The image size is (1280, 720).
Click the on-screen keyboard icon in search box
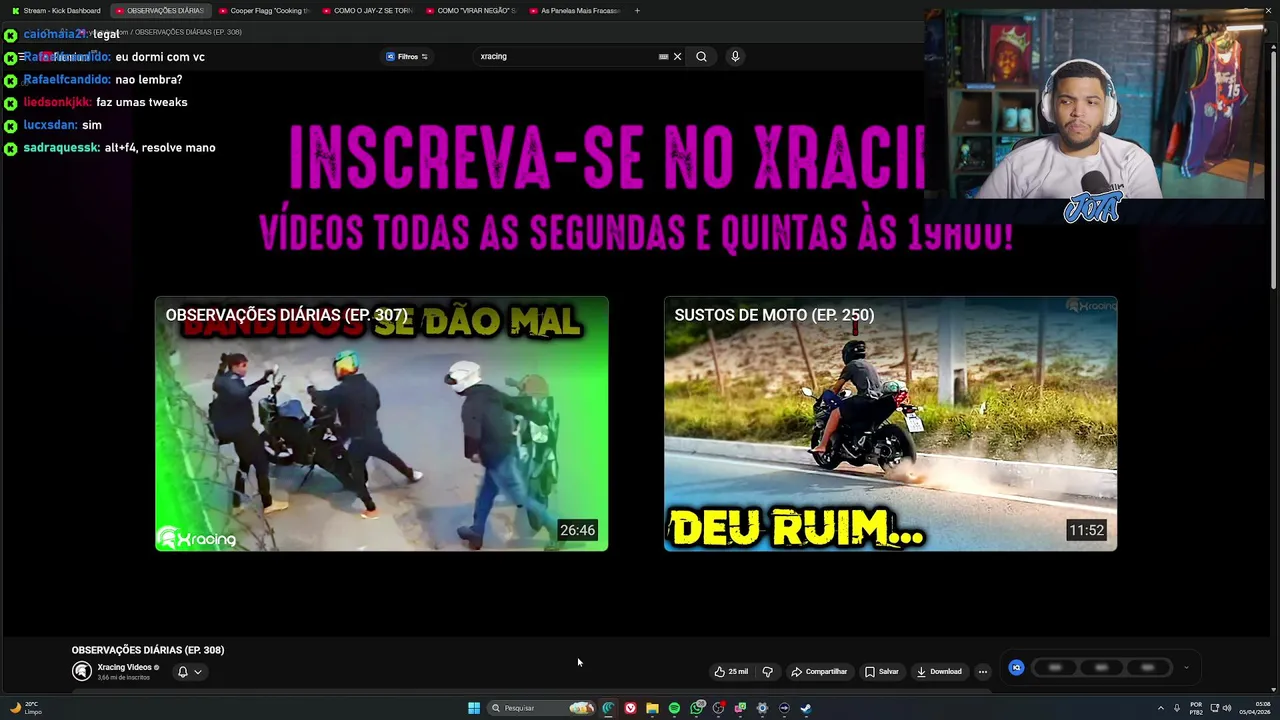[x=663, y=56]
